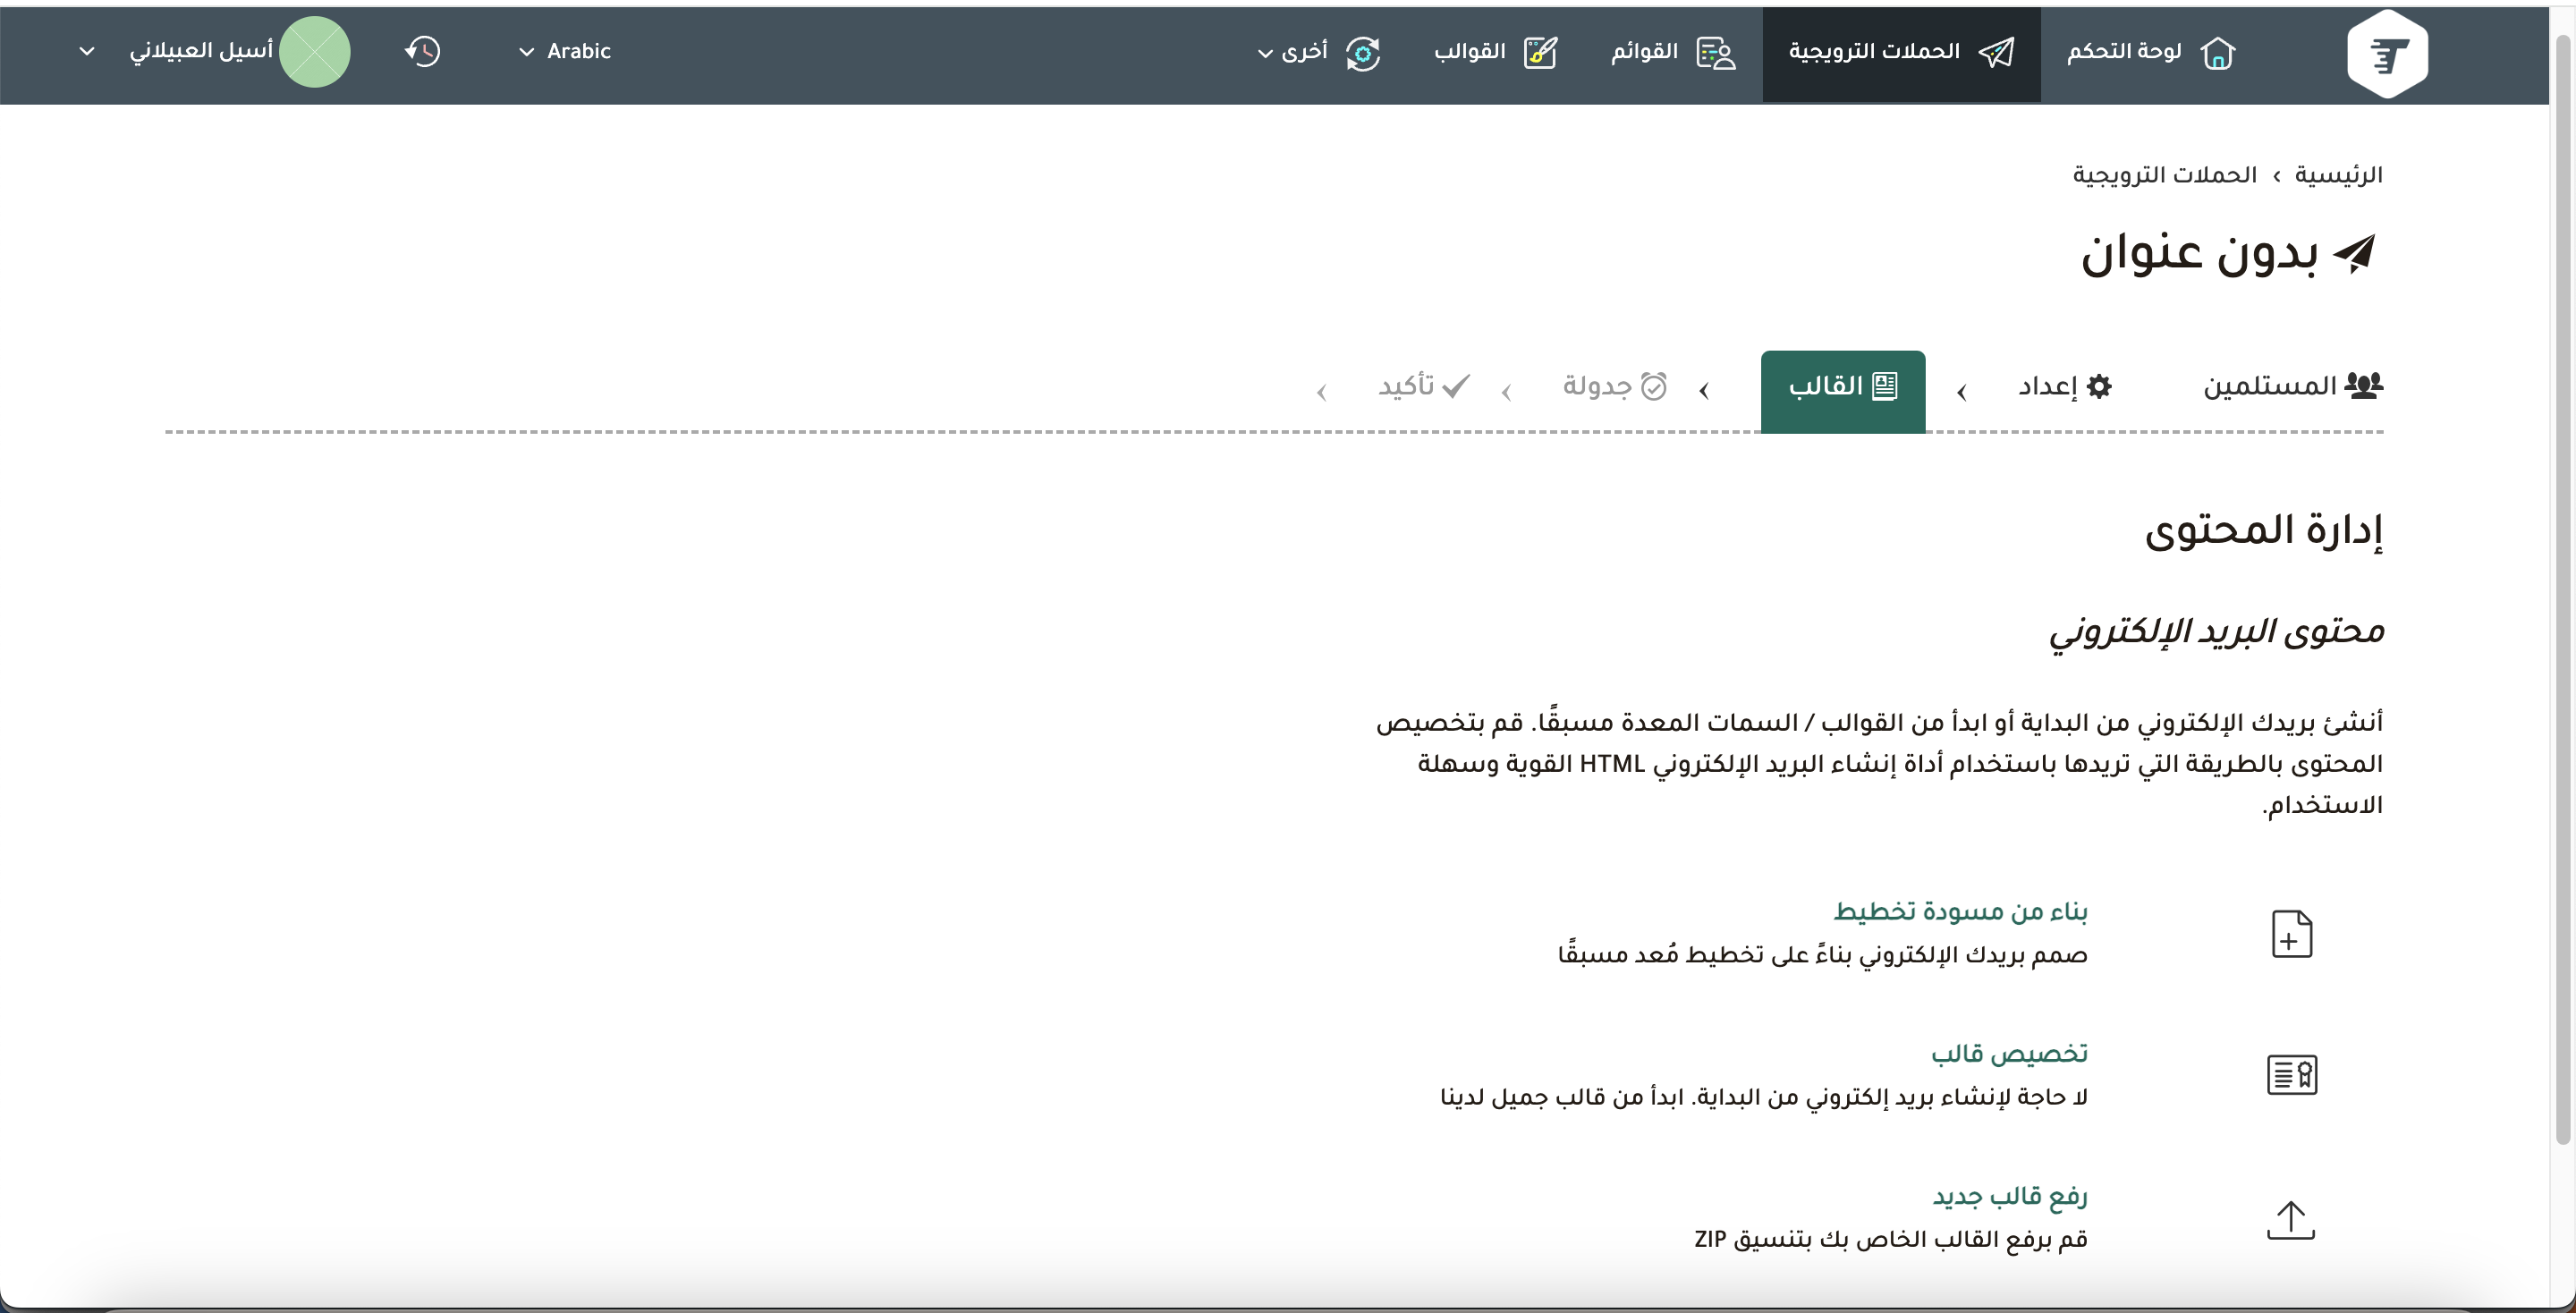Open the activity history clock icon
Screen dimensions: 2576x1313
pos(423,51)
